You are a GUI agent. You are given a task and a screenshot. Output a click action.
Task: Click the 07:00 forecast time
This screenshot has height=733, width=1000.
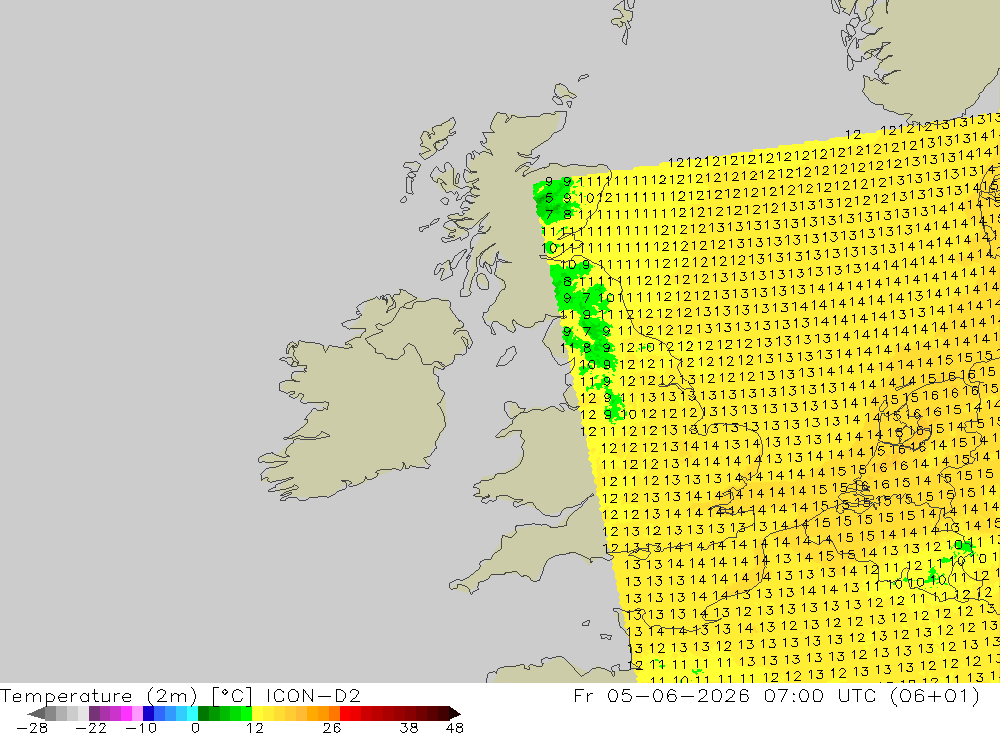click(793, 695)
